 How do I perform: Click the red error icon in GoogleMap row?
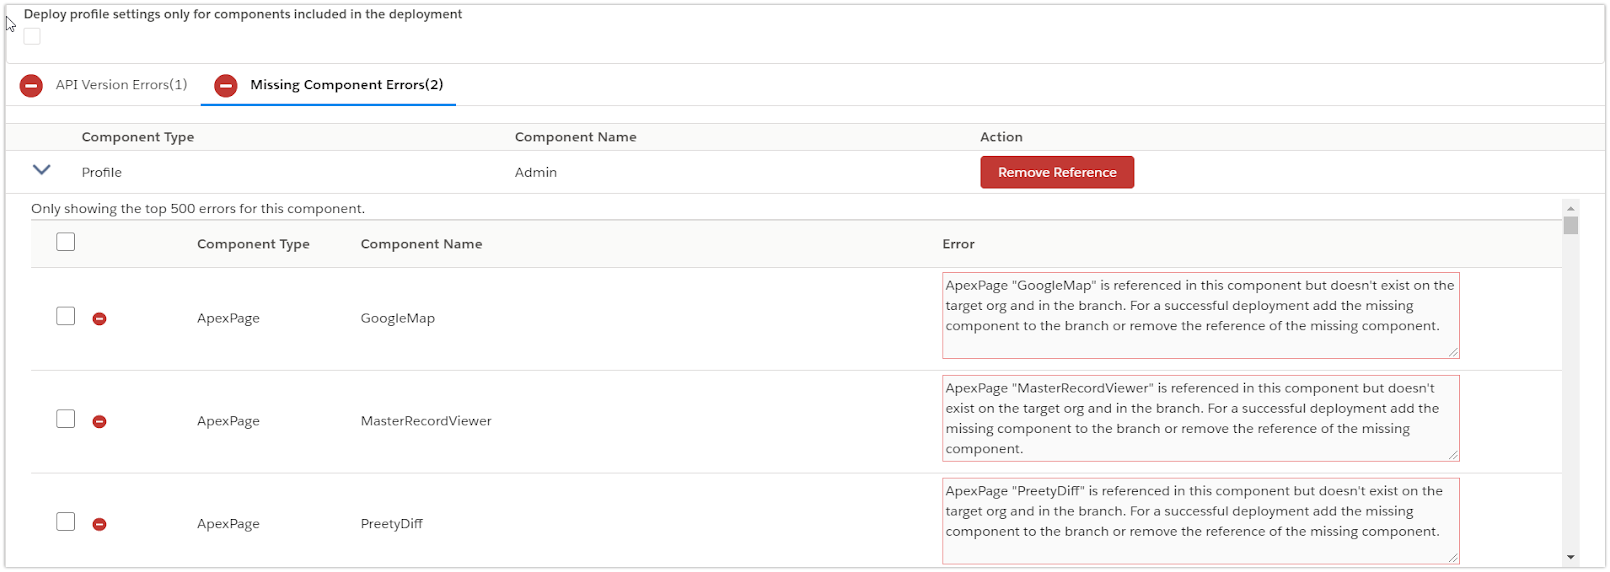[99, 319]
